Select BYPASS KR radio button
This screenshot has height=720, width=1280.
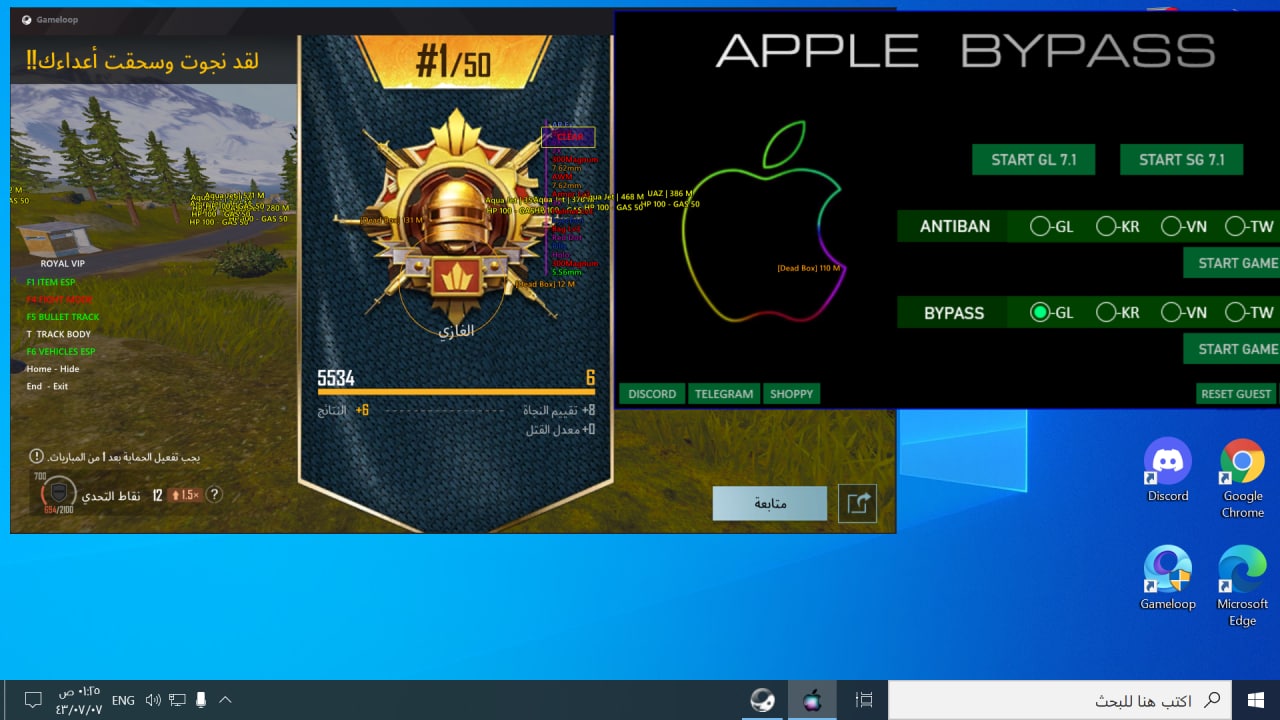[1106, 313]
